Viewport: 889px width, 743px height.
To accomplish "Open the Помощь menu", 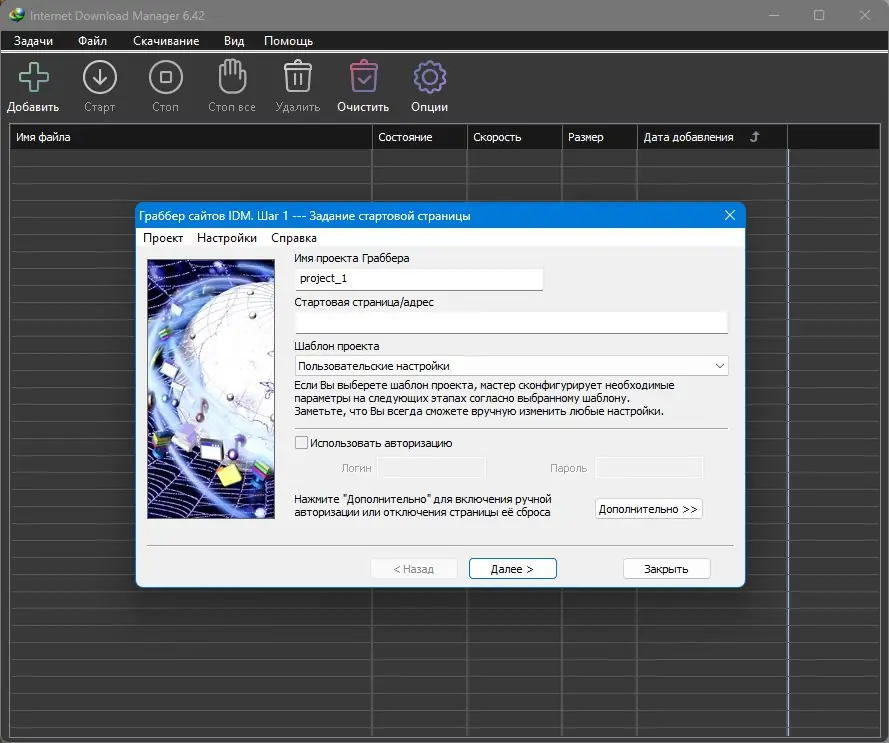I will 288,41.
